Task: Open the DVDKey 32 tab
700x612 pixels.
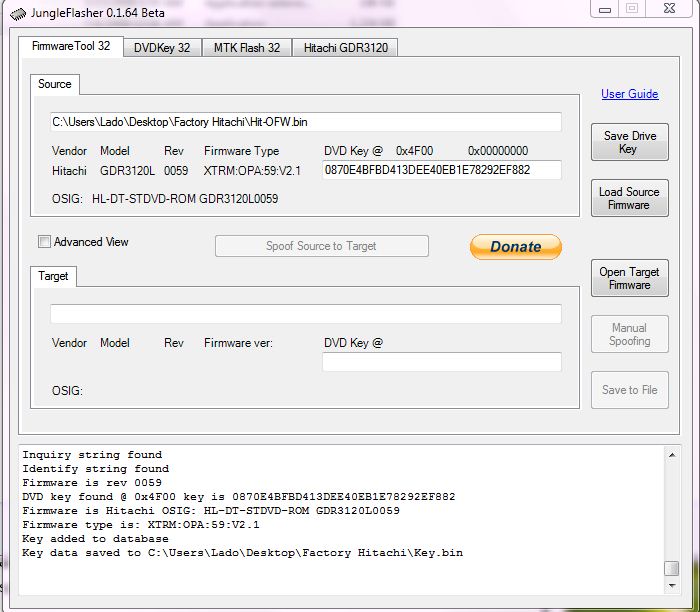Action: (162, 48)
